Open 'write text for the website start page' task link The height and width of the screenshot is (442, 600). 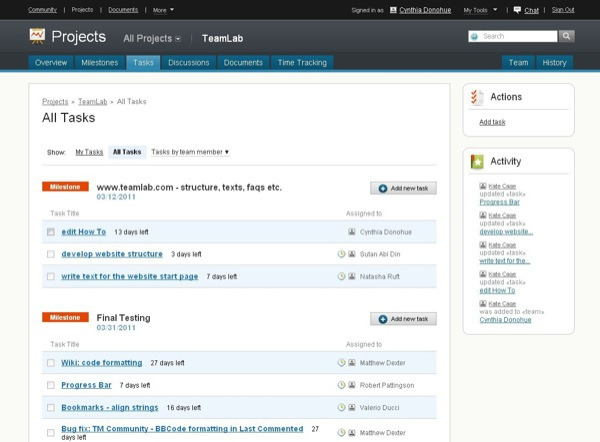[129, 276]
